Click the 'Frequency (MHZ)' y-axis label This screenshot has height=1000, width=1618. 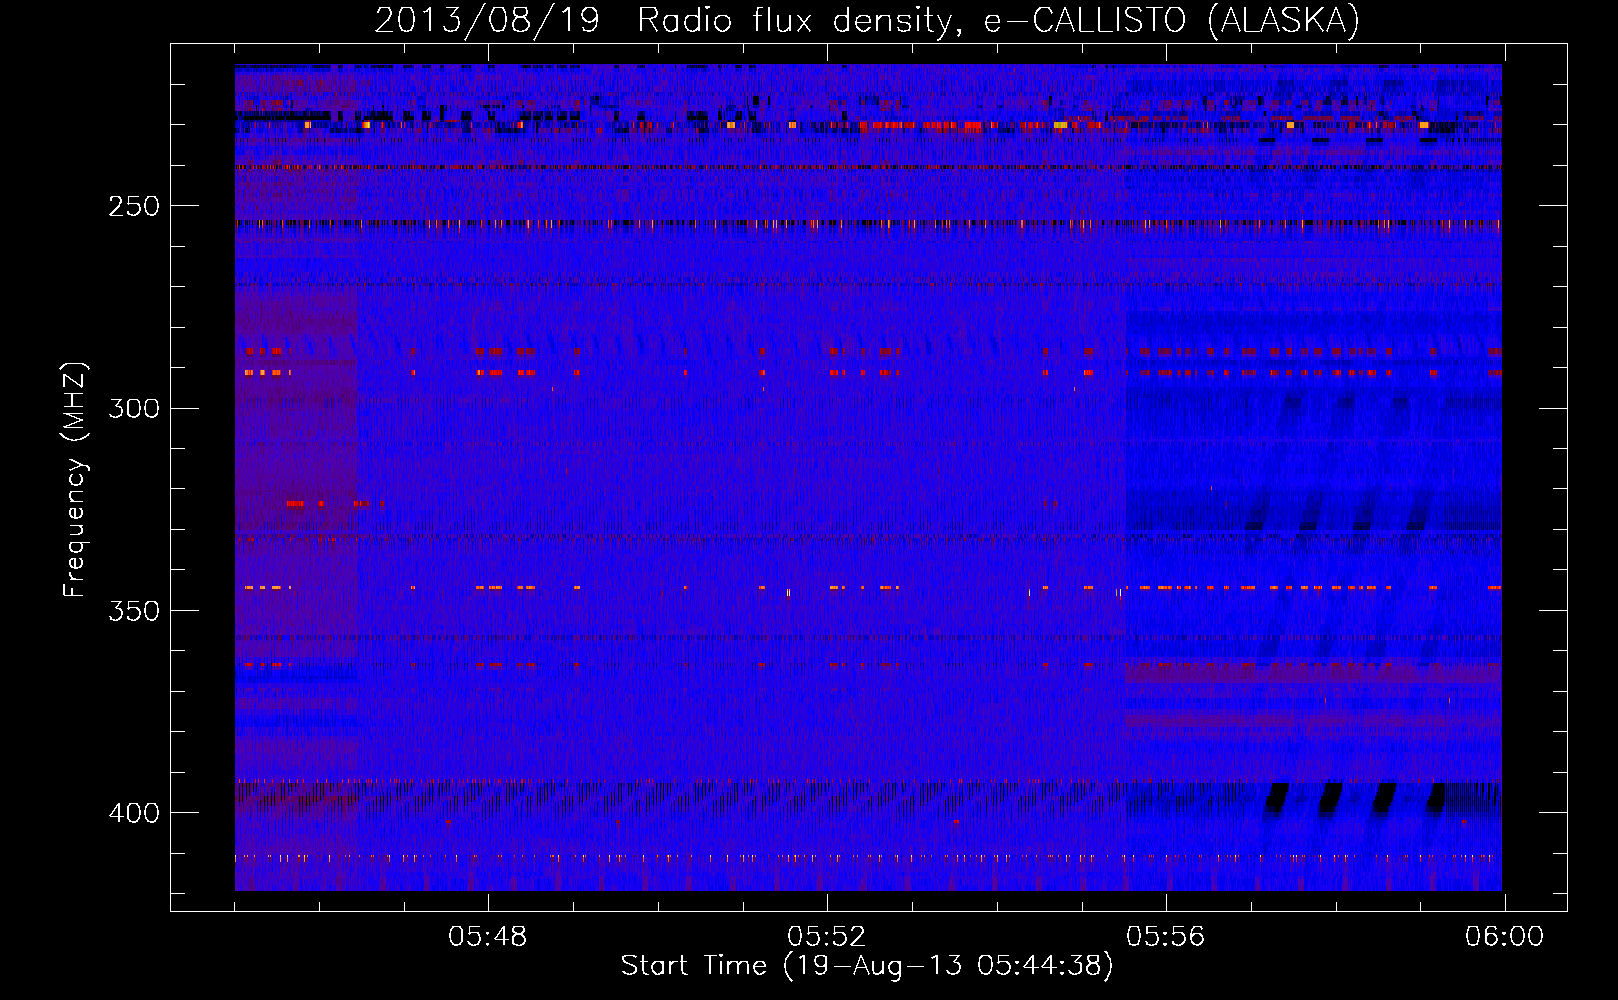click(75, 480)
